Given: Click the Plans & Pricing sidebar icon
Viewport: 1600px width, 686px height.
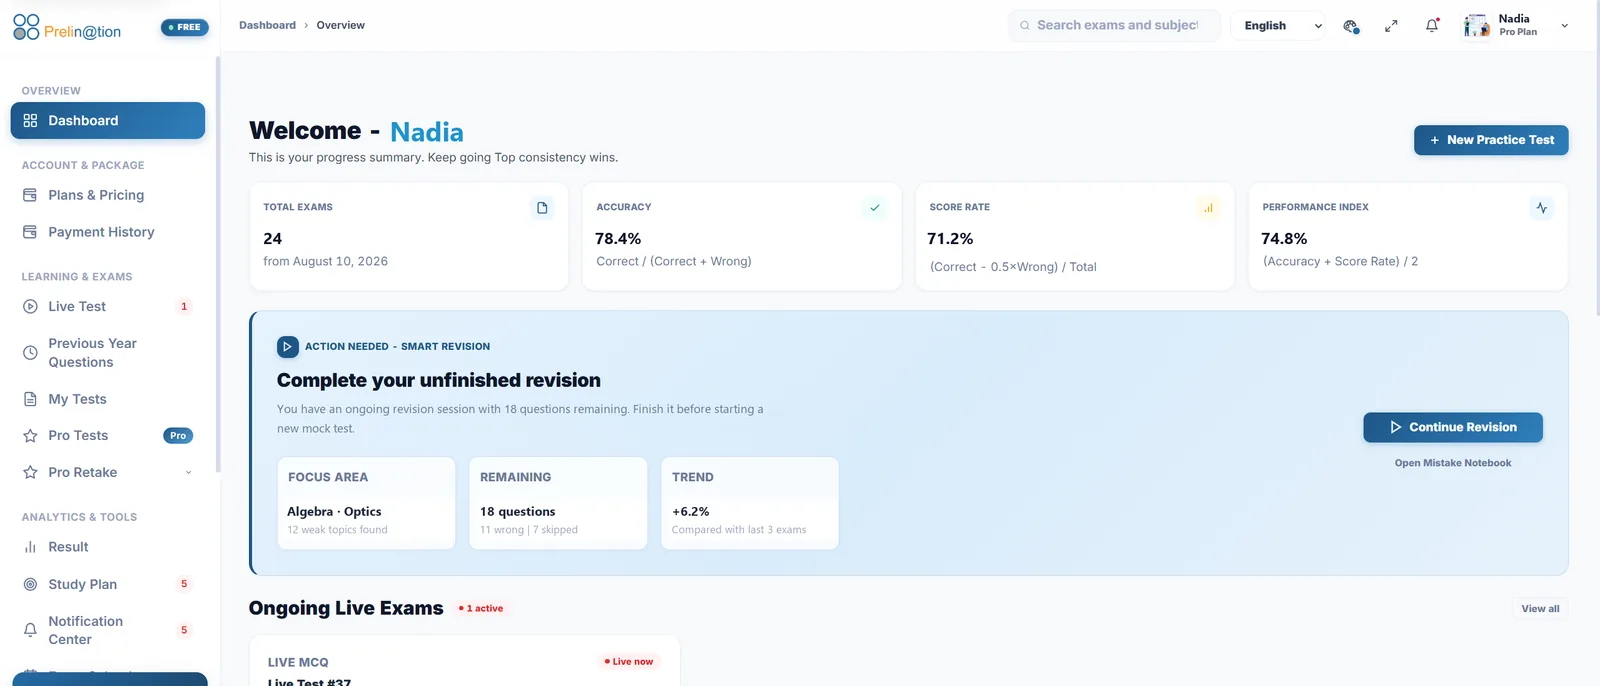Looking at the screenshot, I should click(30, 195).
